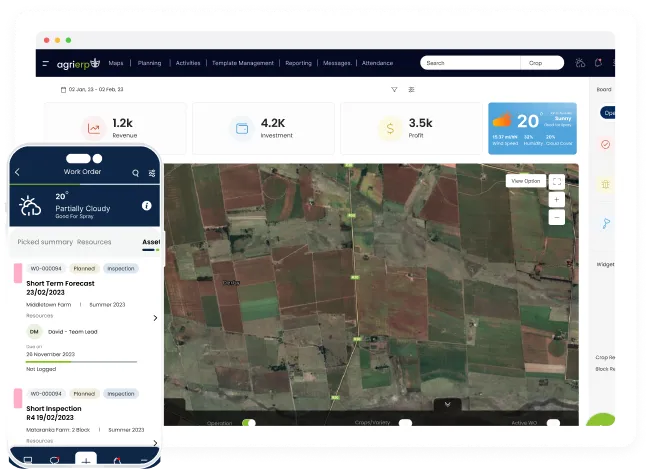Toggle the Operation switch below the map
Viewport: 651px width, 469px height.
249,423
